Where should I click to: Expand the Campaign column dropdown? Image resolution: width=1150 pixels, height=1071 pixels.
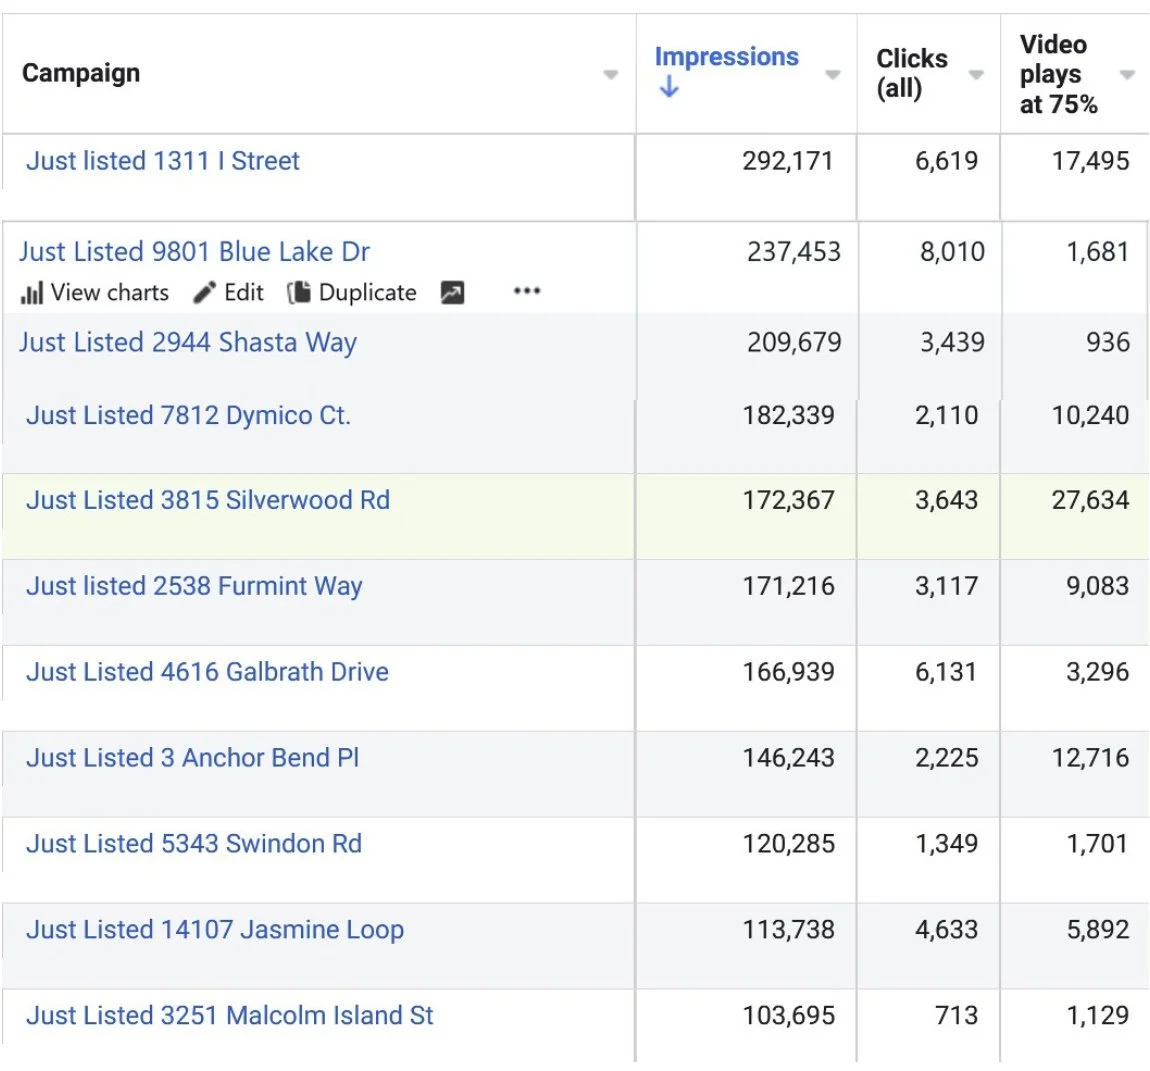pyautogui.click(x=610, y=74)
